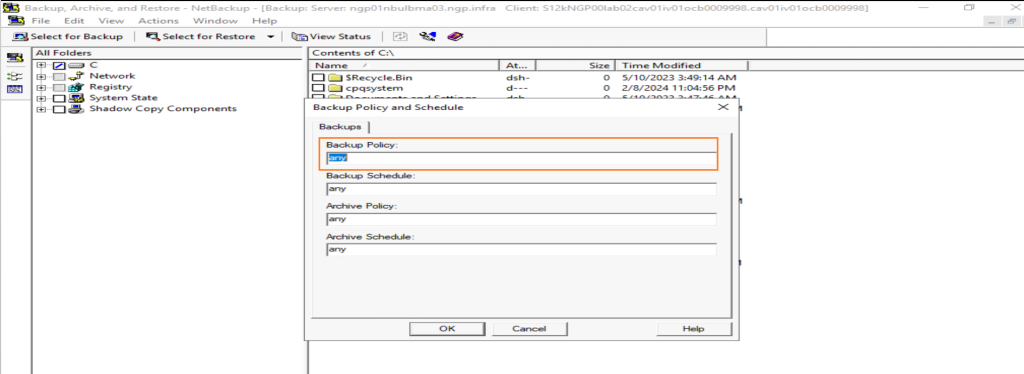
Task: Click the middle tree-view icon in left sidebar
Action: pyautogui.click(x=14, y=75)
